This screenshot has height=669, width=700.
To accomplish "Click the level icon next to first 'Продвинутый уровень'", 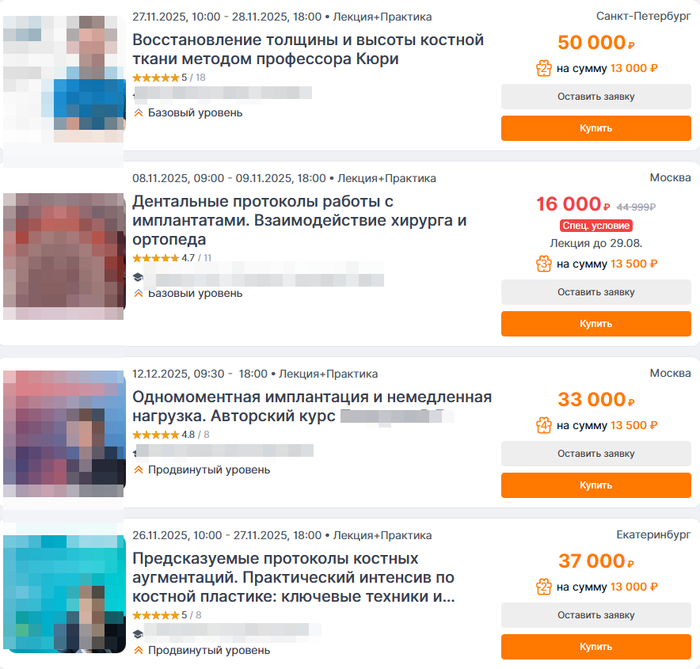I will coord(138,470).
